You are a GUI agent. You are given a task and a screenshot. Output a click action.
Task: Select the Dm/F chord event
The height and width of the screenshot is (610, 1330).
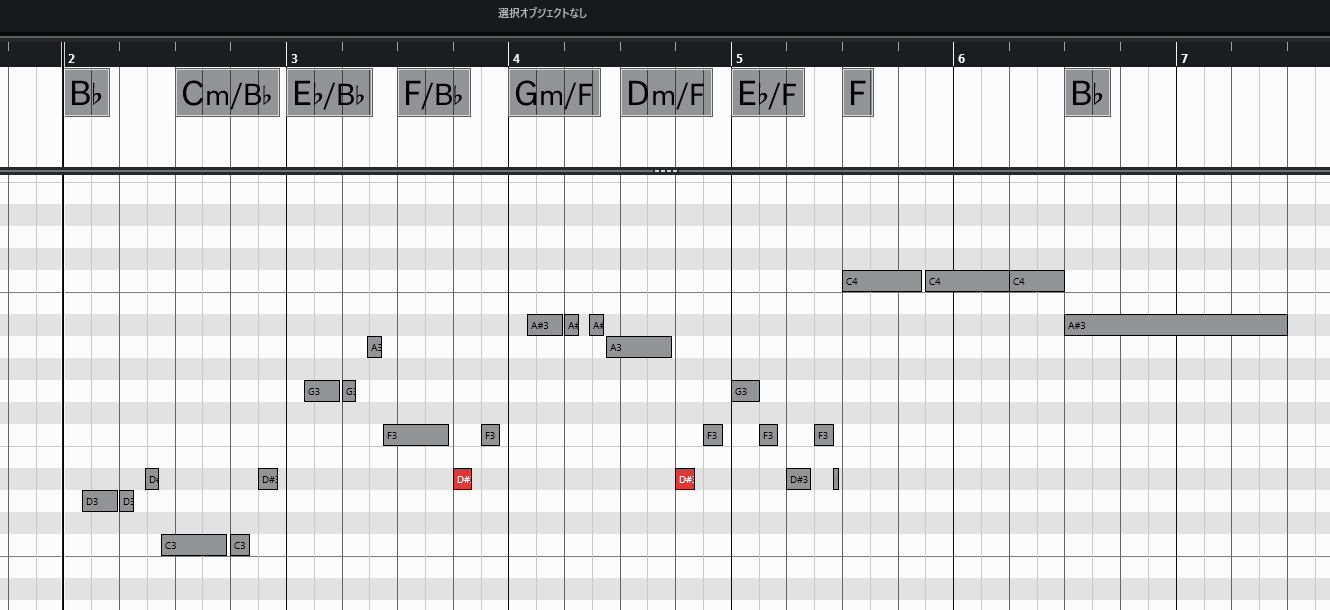[666, 93]
